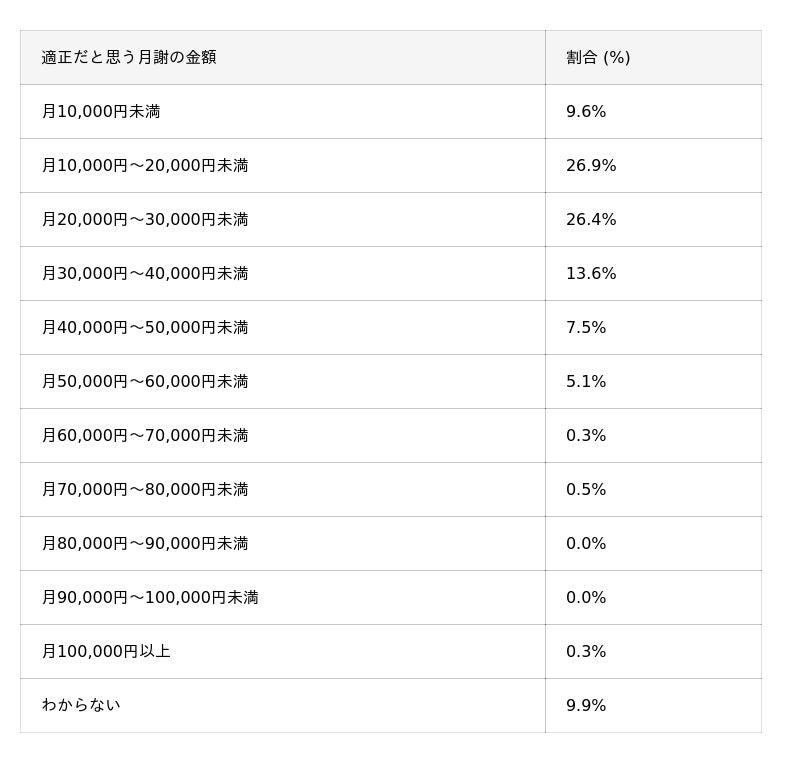This screenshot has width=800, height=763.
Task: Click the 0.5% percentage cell
Action: pos(586,490)
